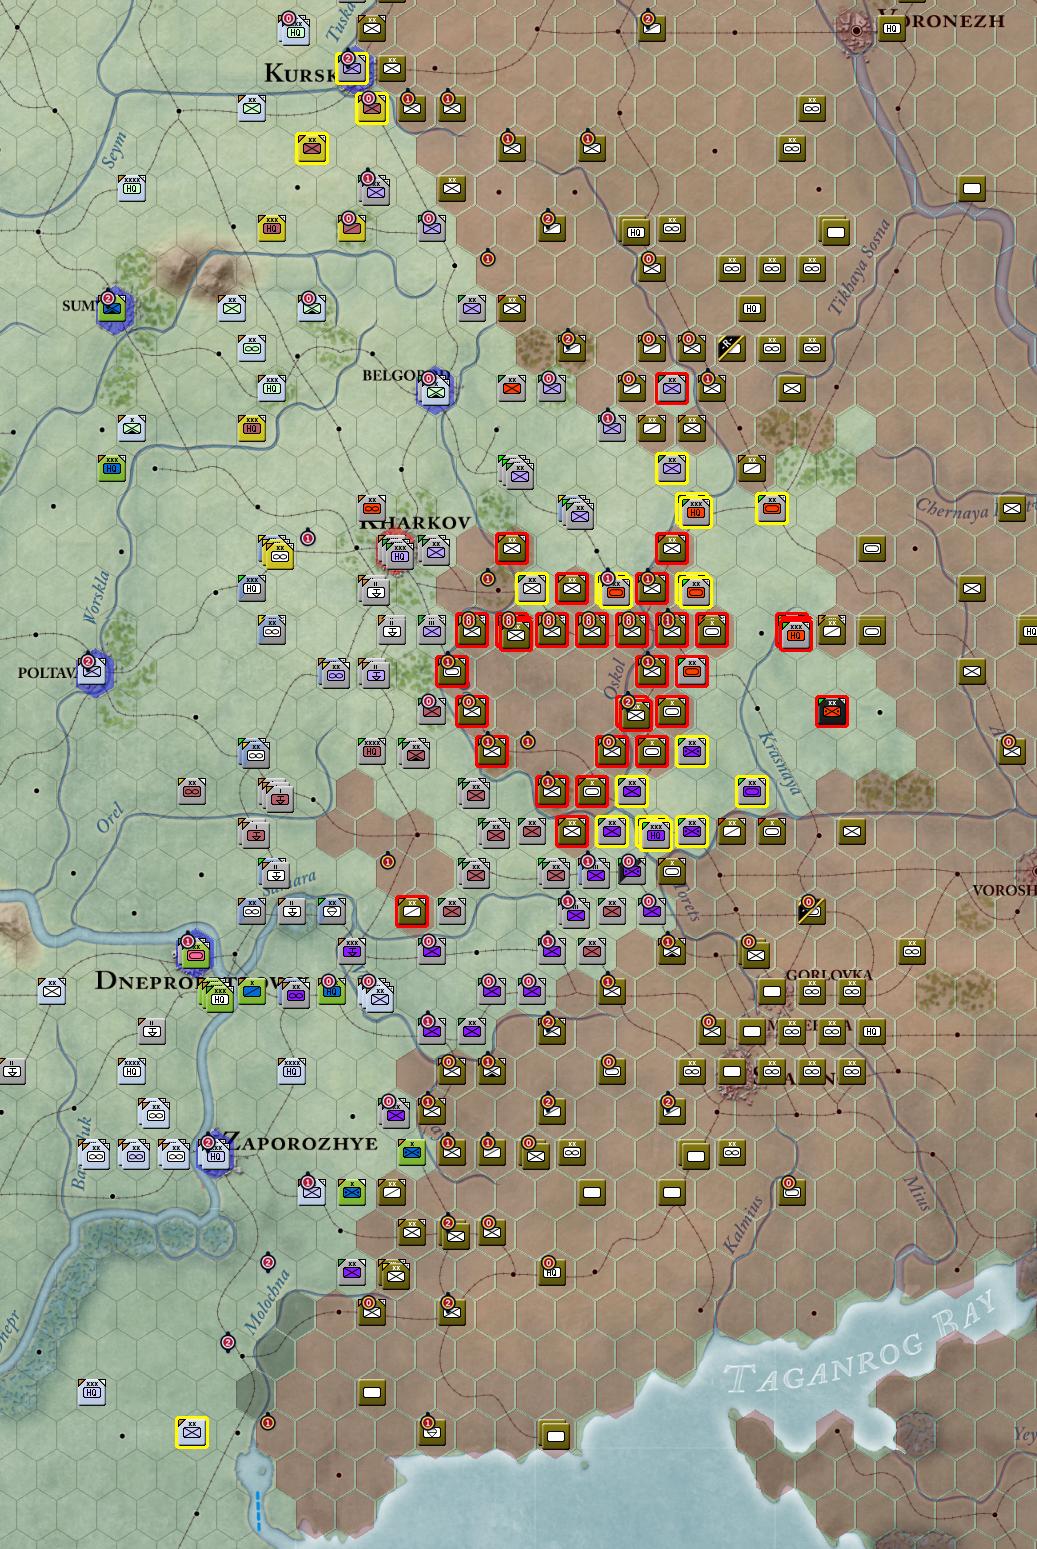1037x1549 pixels.
Task: Select yellow-outlined red infantry counter southwest of Kursk
Action: click(312, 149)
